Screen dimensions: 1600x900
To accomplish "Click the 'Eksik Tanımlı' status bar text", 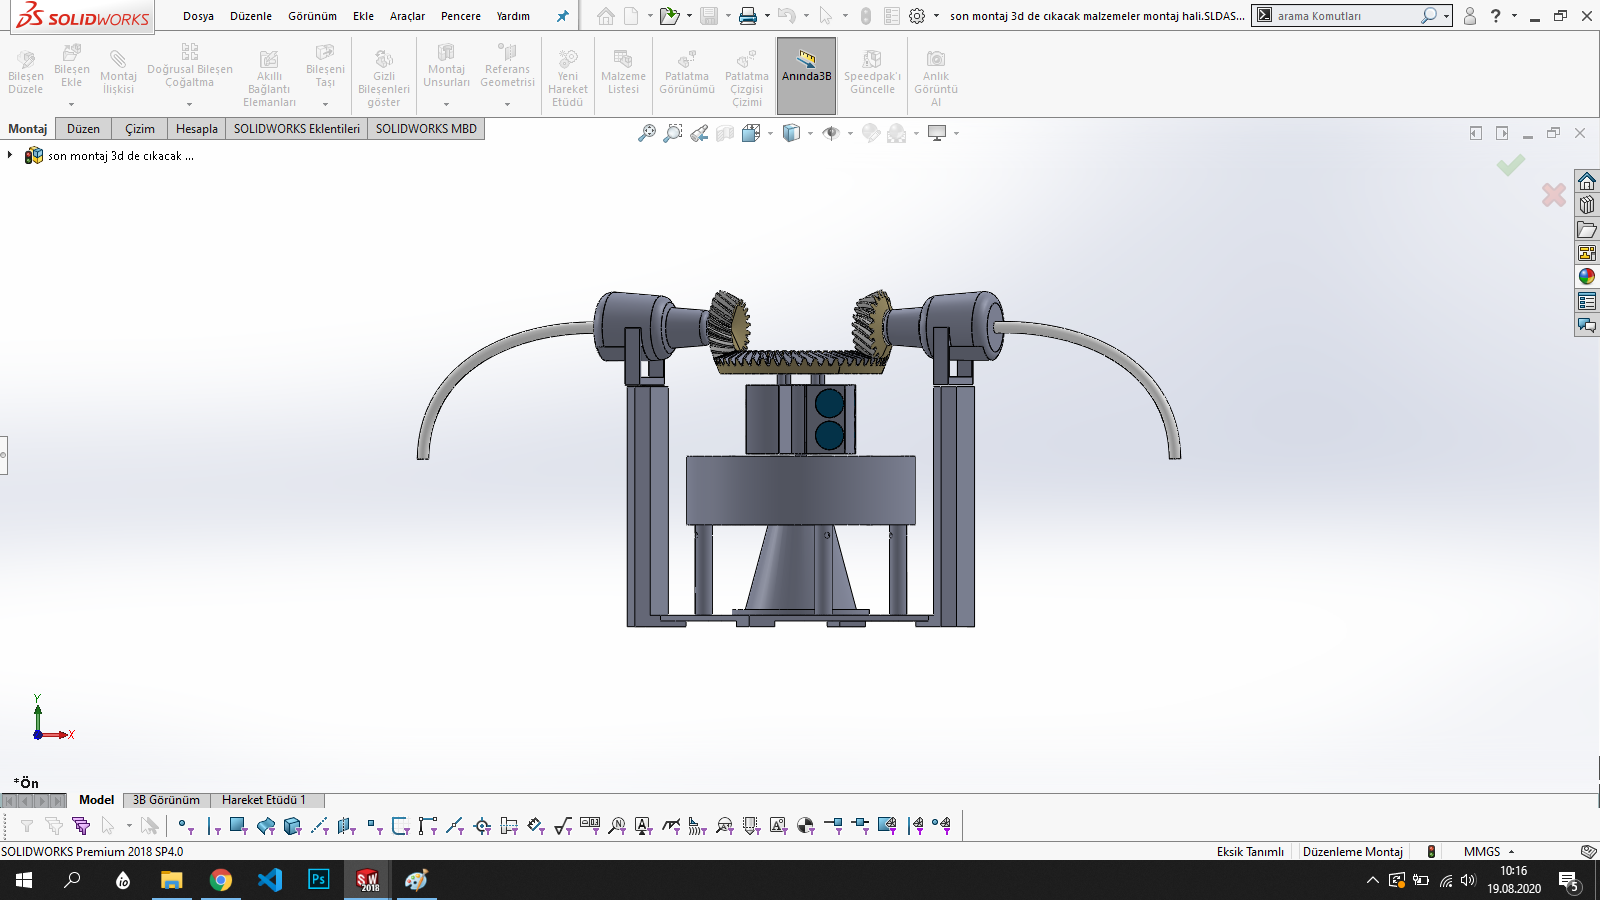I will [1250, 852].
